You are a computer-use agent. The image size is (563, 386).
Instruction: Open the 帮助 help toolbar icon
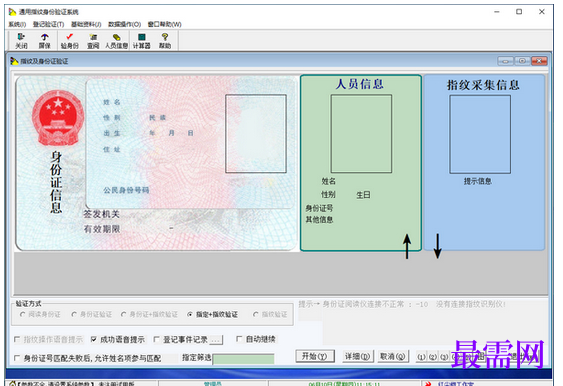pyautogui.click(x=165, y=41)
